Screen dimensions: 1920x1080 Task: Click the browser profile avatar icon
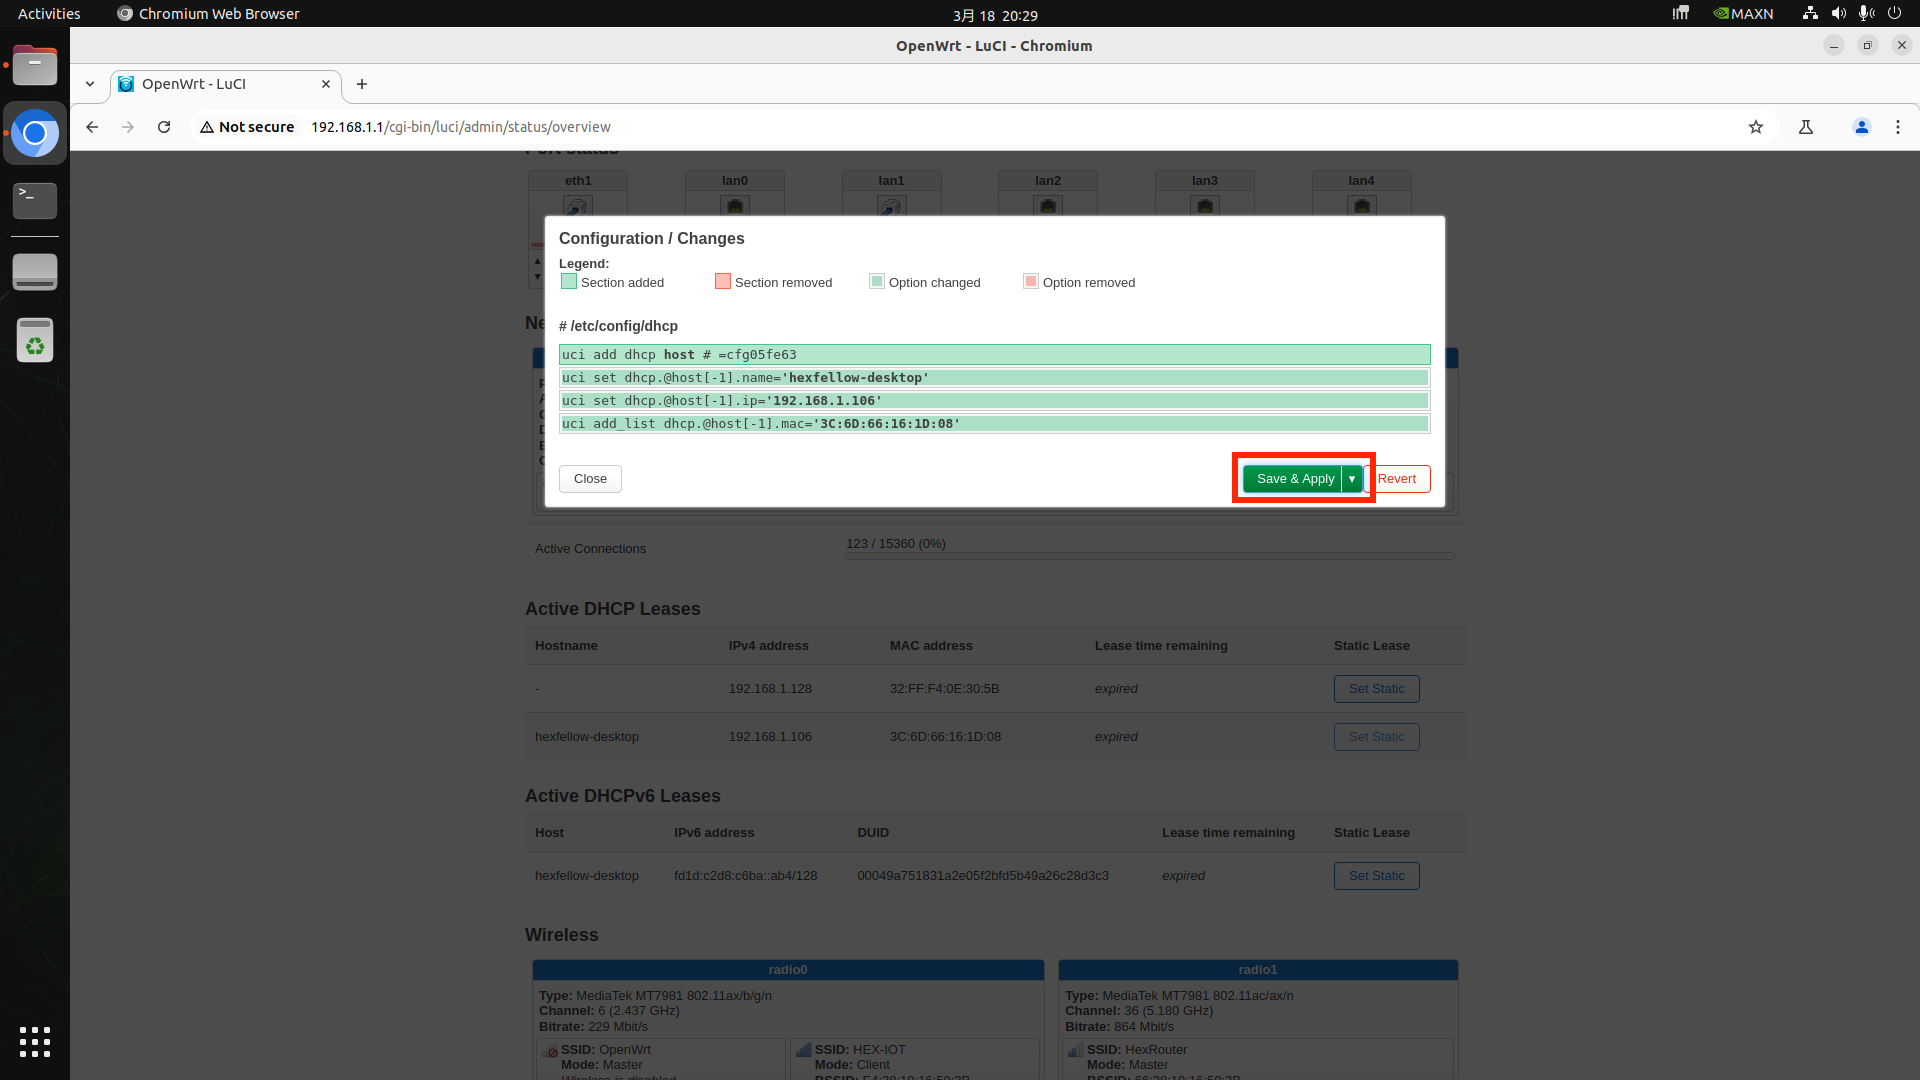1861,127
